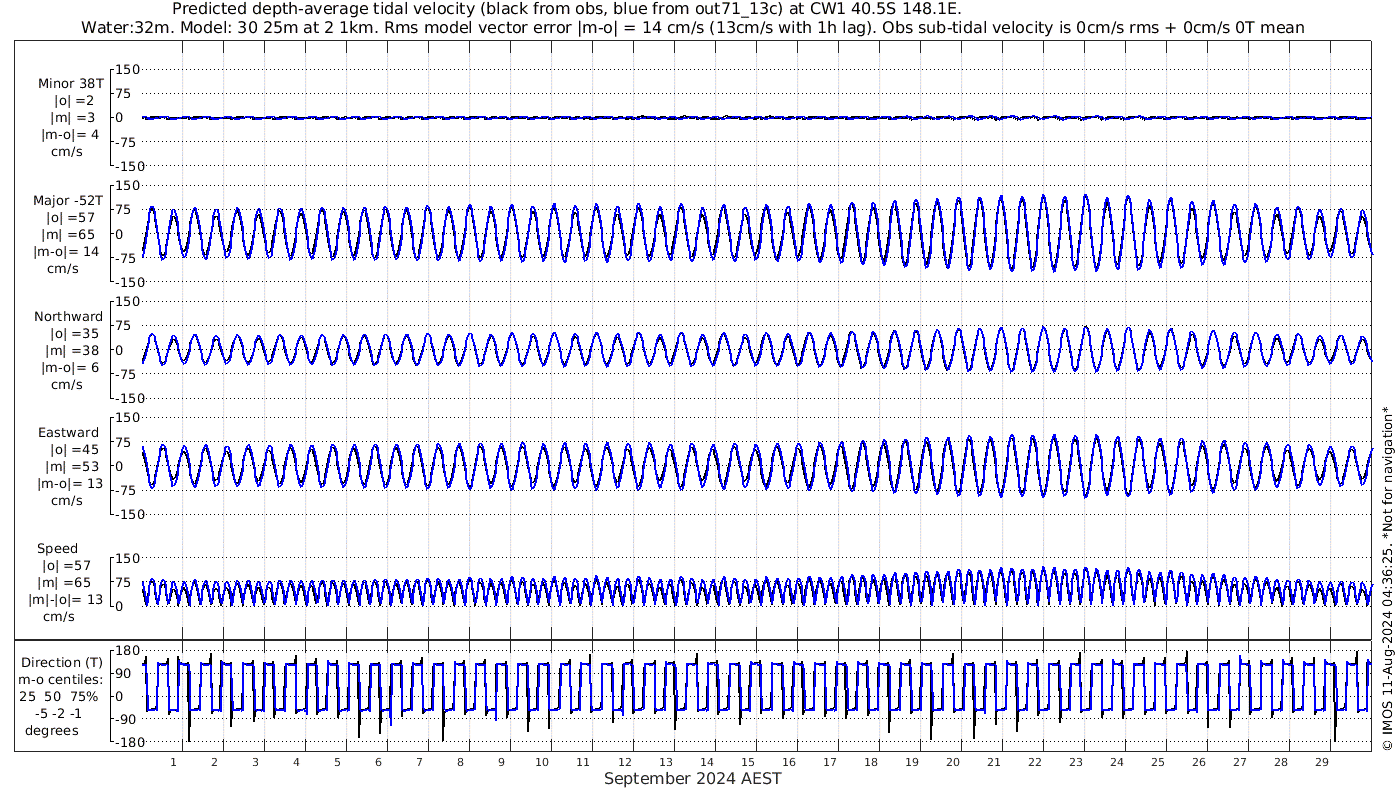This screenshot has width=1400, height=800.
Task: Click '|m-o|= 6' in the Northward panel
Action: click(x=70, y=368)
